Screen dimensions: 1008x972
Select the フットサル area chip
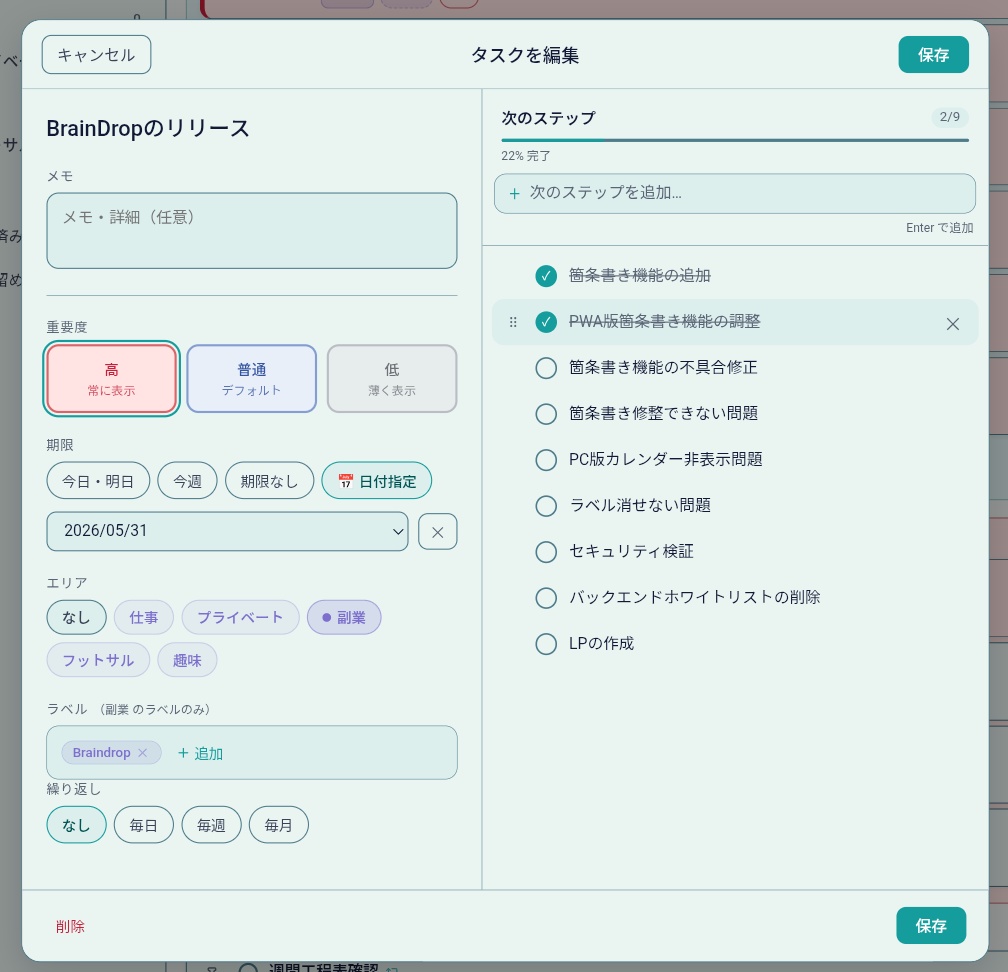98,660
